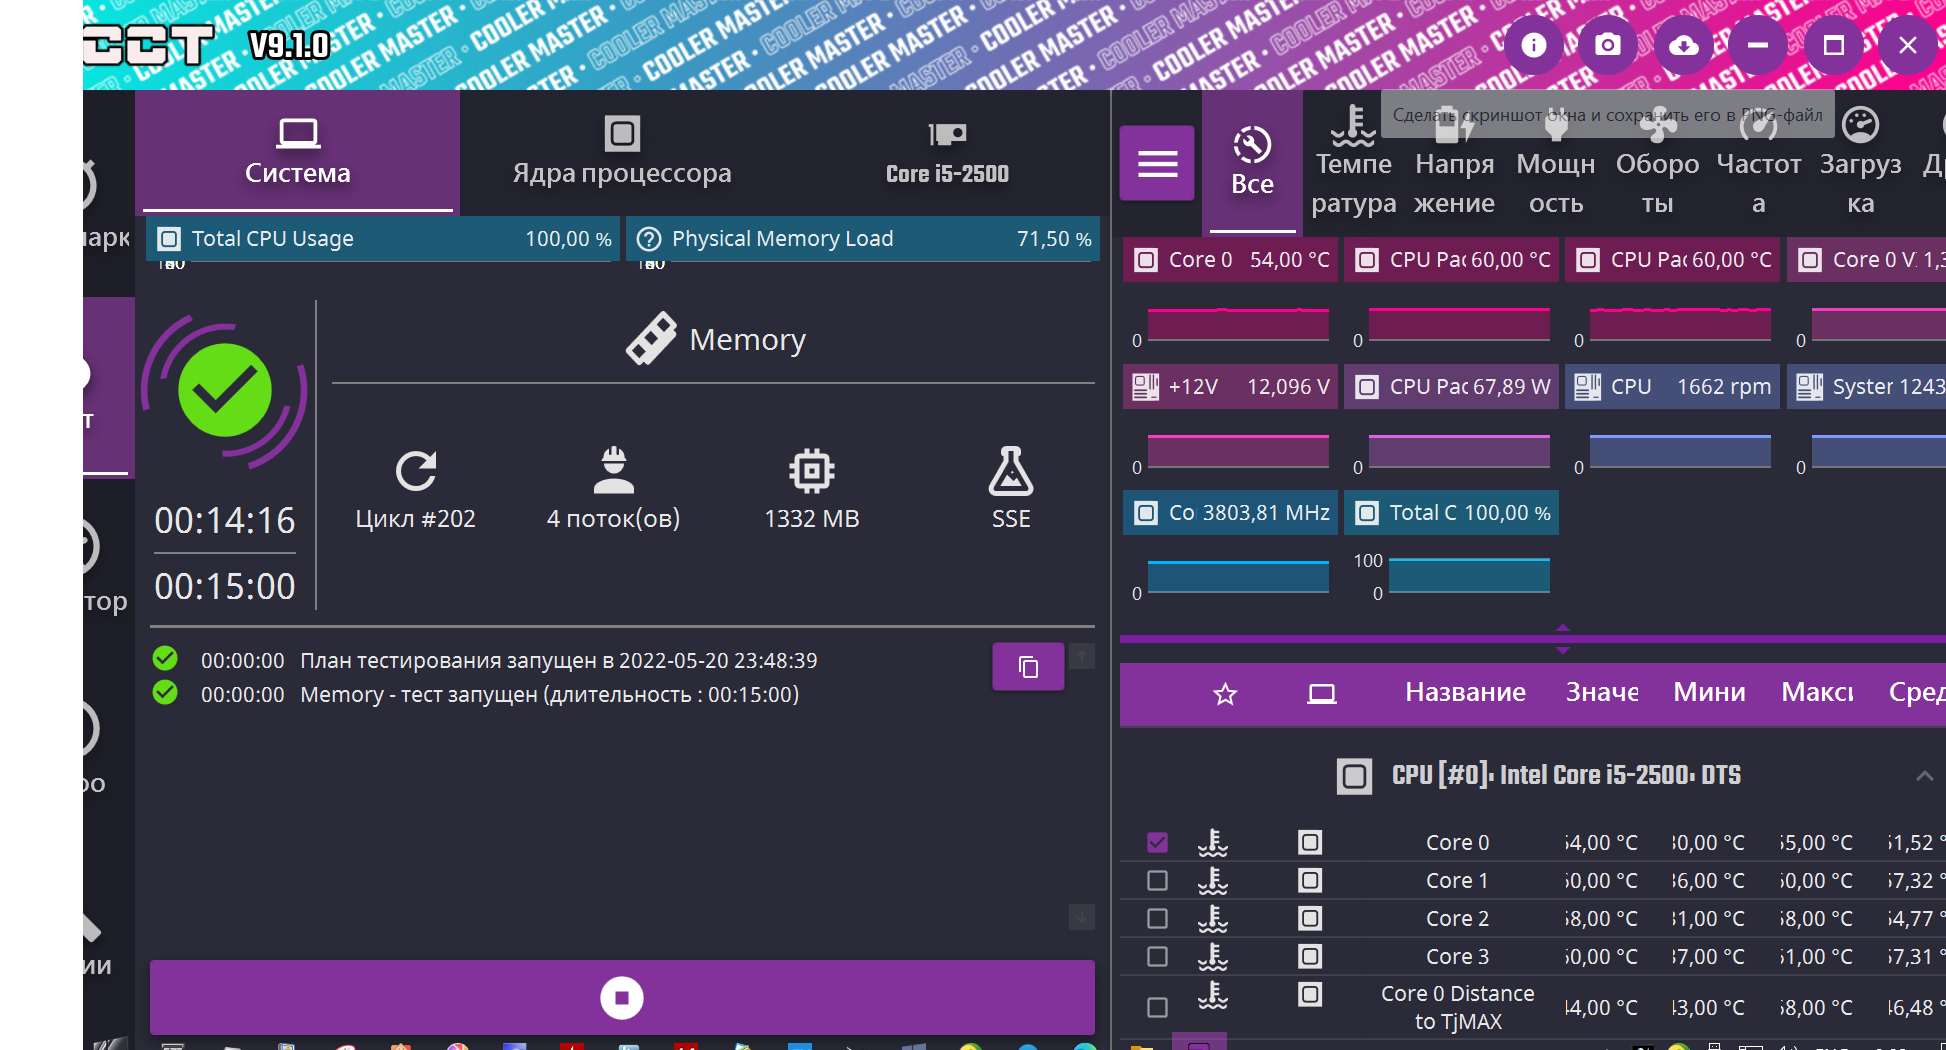This screenshot has height=1050, width=1946.
Task: Click the thermometer icon in the Core 3 row
Action: (x=1213, y=957)
